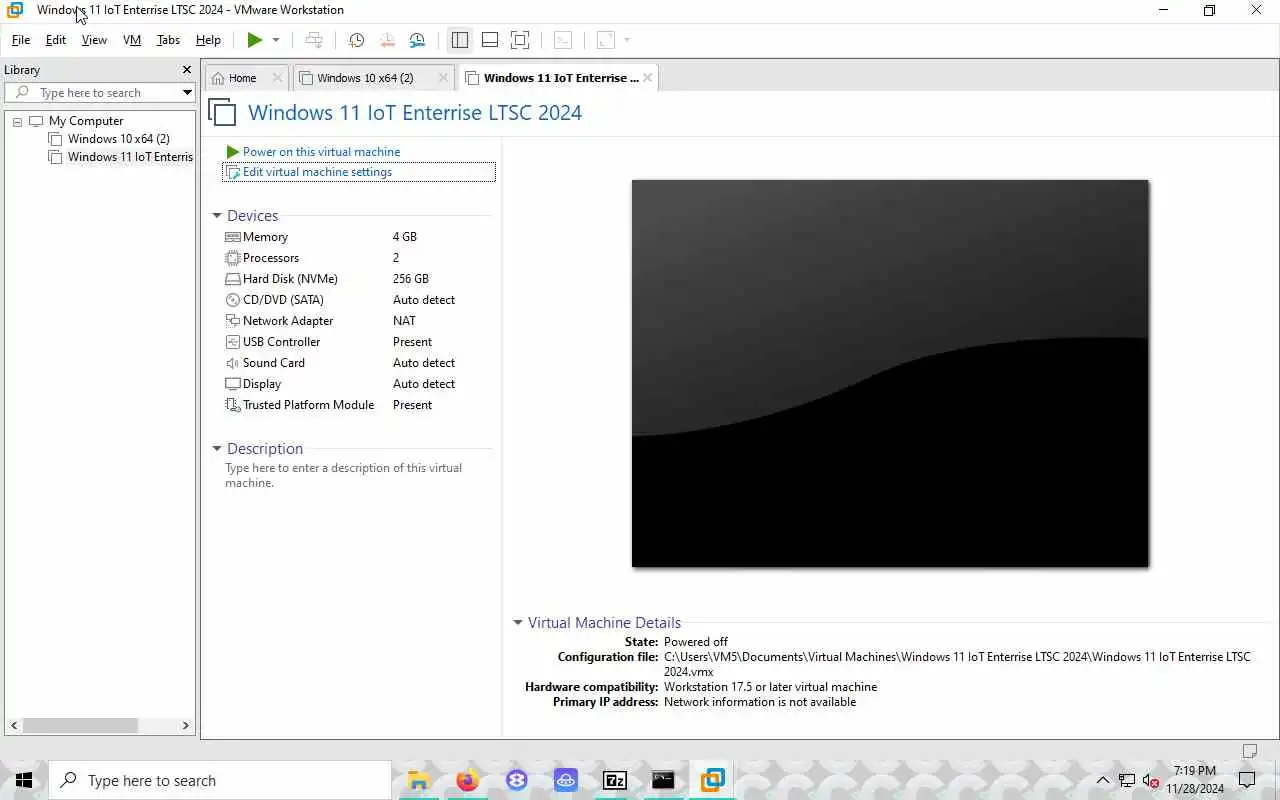The image size is (1280, 800).
Task: Select Windows 11 IoT Enterprise in library tree
Action: (x=130, y=157)
